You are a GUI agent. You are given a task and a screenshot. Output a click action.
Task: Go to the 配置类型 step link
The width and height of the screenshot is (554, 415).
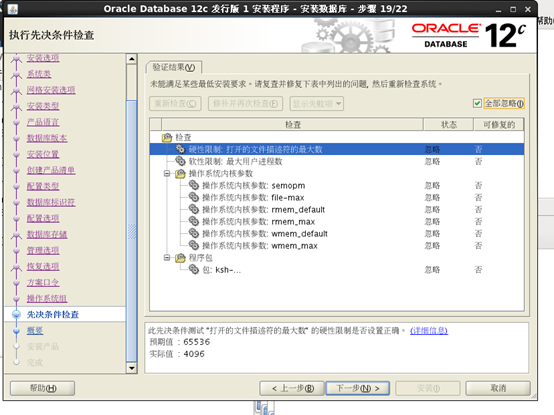pos(43,186)
